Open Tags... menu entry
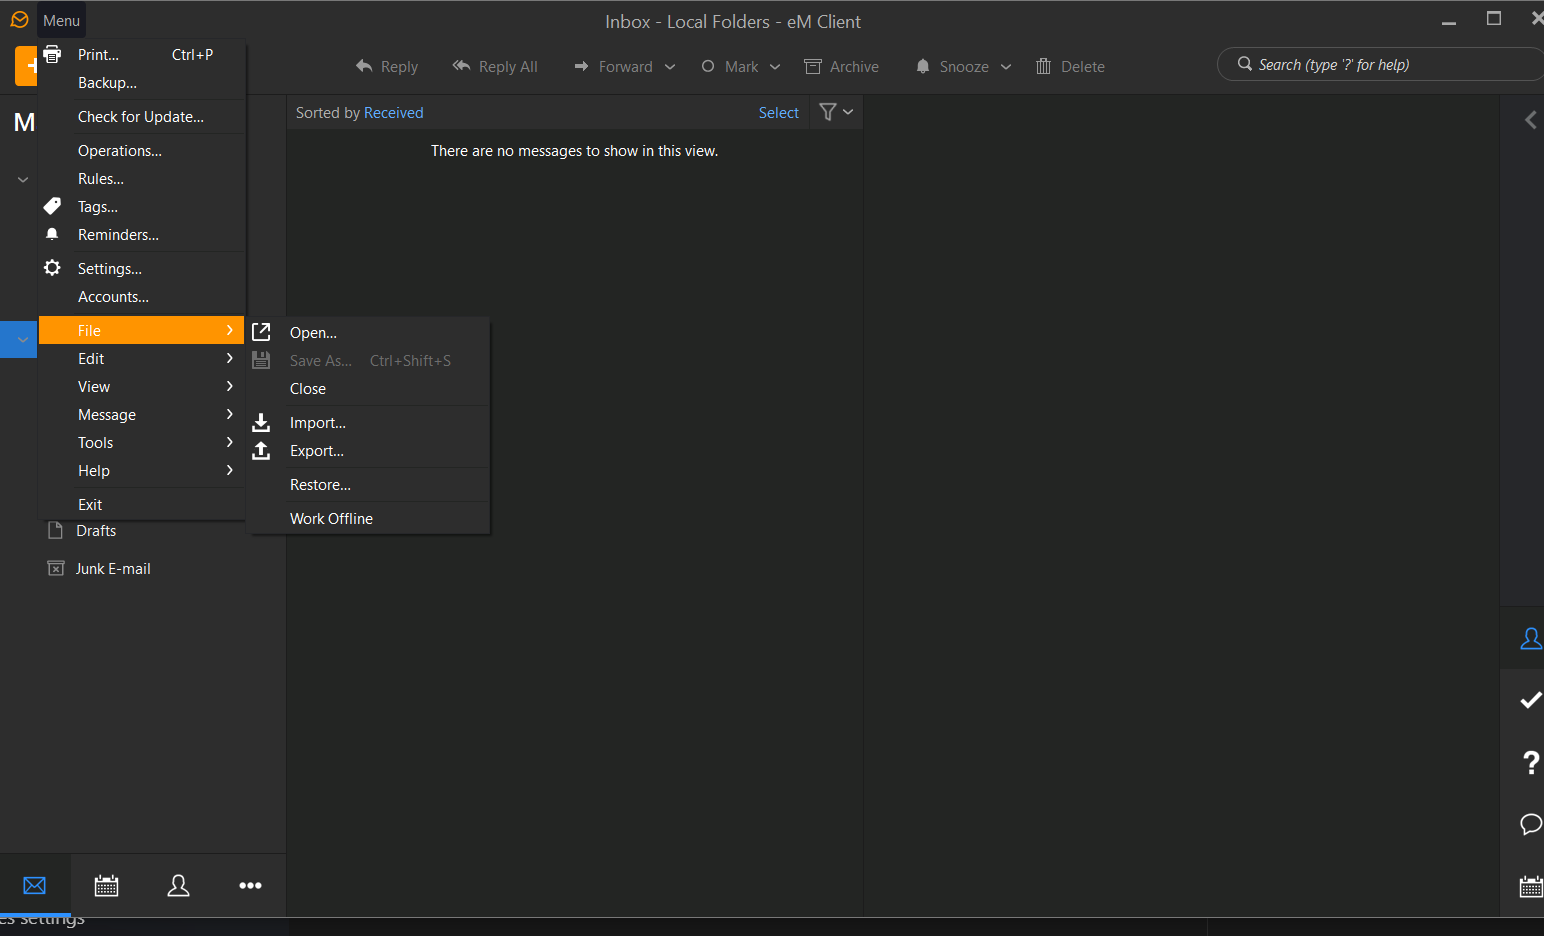The image size is (1544, 936). pyautogui.click(x=142, y=207)
